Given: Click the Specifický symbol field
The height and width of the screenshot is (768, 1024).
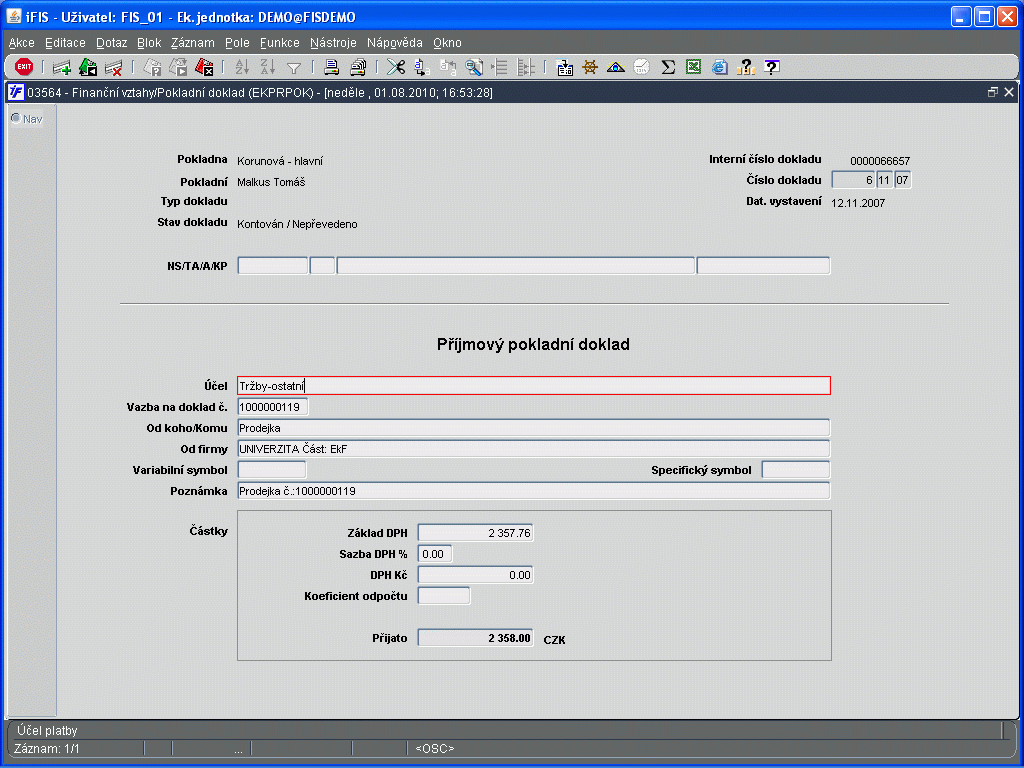Looking at the screenshot, I should pos(795,470).
